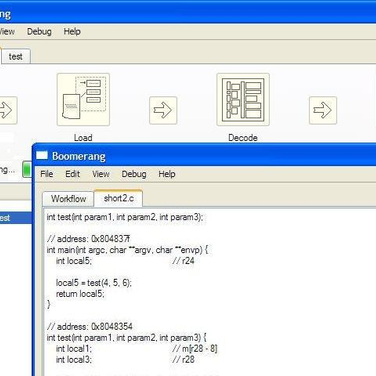This screenshot has width=376, height=376.
Task: Click the Decode label under the workflow icon
Action: (243, 138)
